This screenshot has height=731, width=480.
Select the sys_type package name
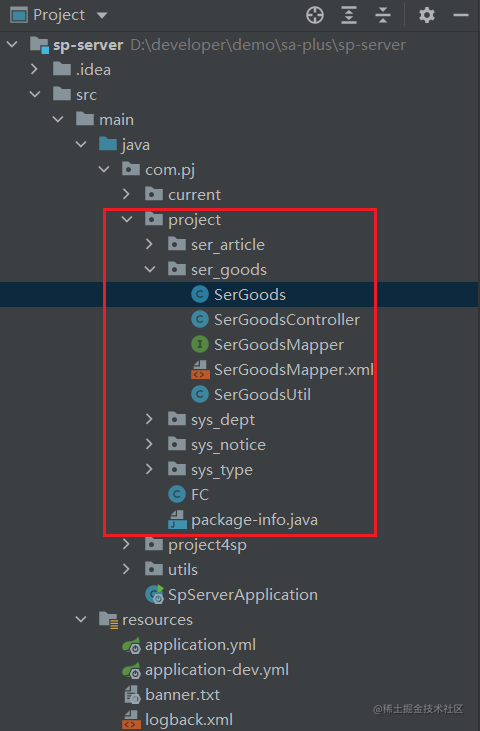[222, 470]
